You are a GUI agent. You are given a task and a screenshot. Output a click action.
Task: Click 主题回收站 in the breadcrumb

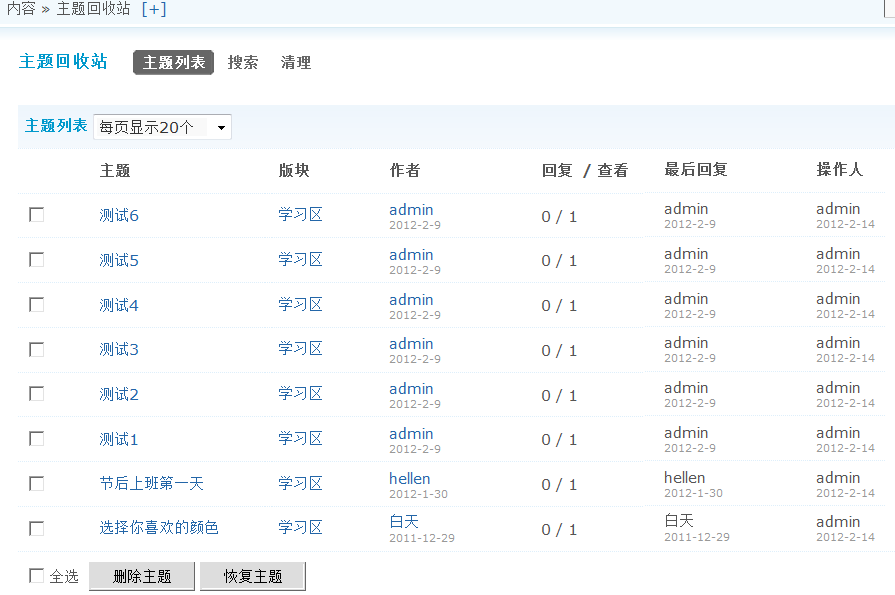pos(93,9)
